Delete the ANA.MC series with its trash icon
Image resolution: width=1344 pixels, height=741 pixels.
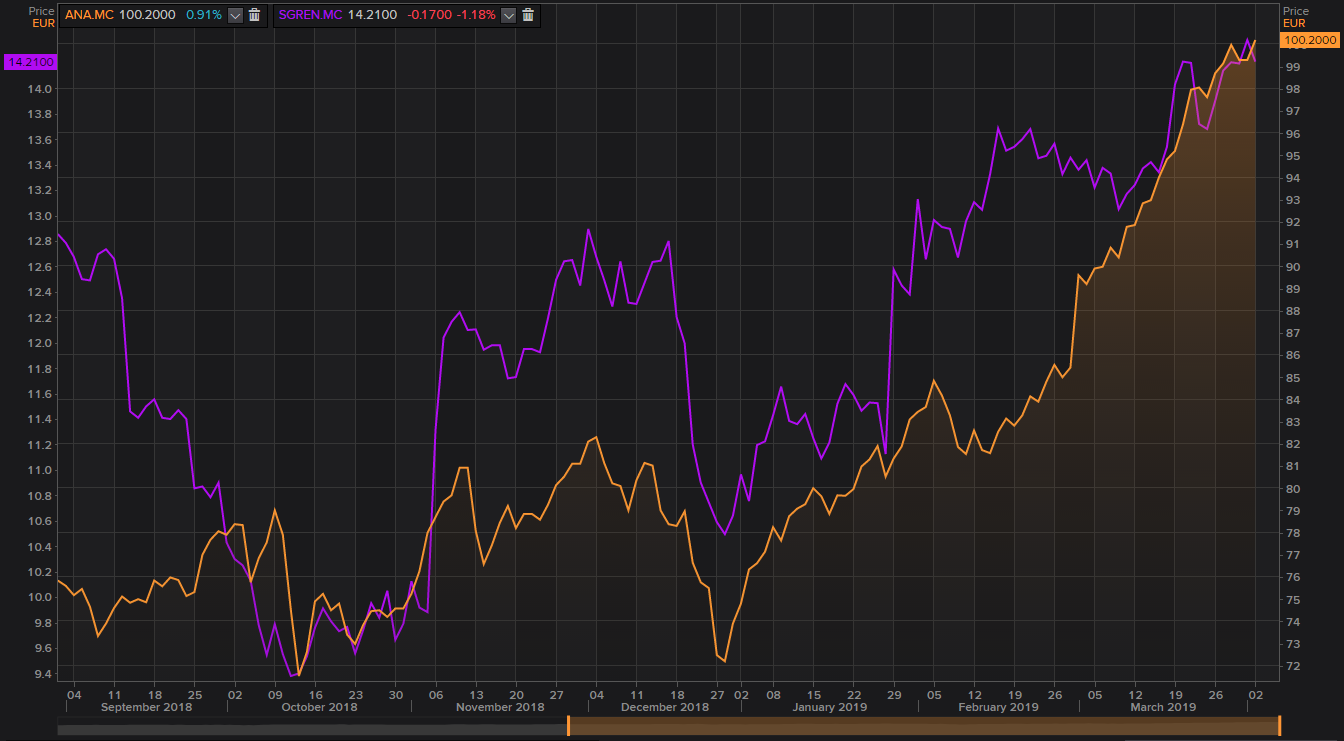pos(255,15)
